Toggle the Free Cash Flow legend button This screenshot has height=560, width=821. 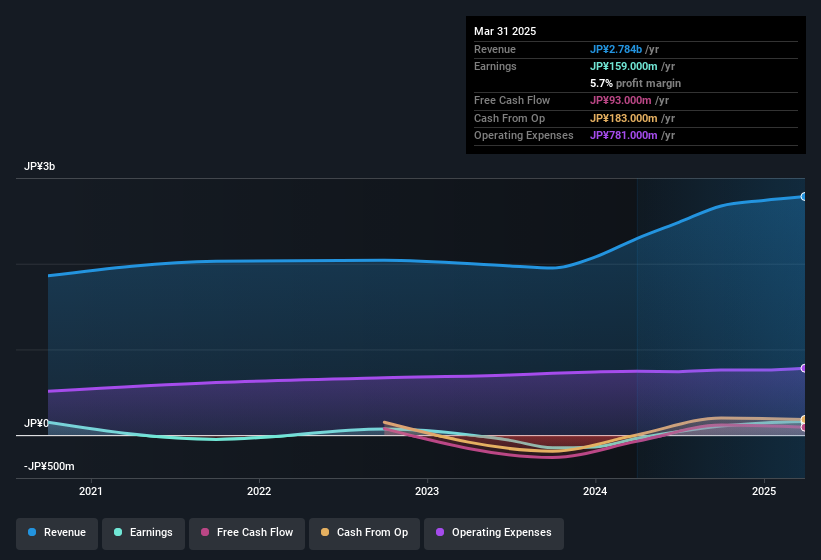pos(247,533)
